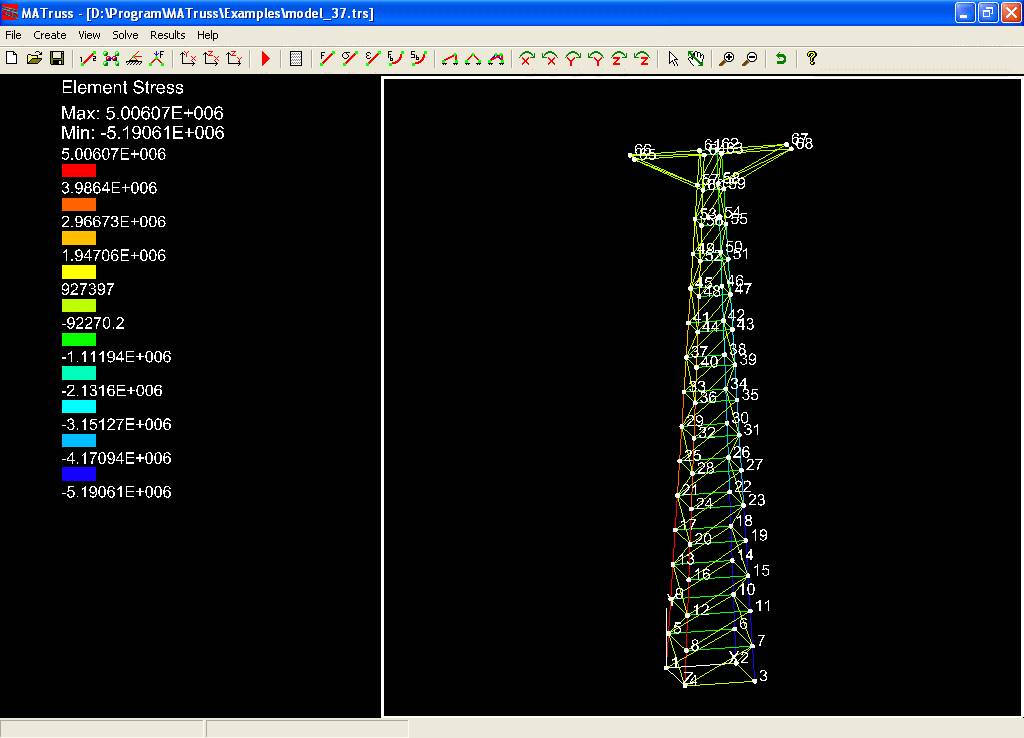The height and width of the screenshot is (738, 1024).
Task: Open help via the yellow question mark
Action: 811,59
